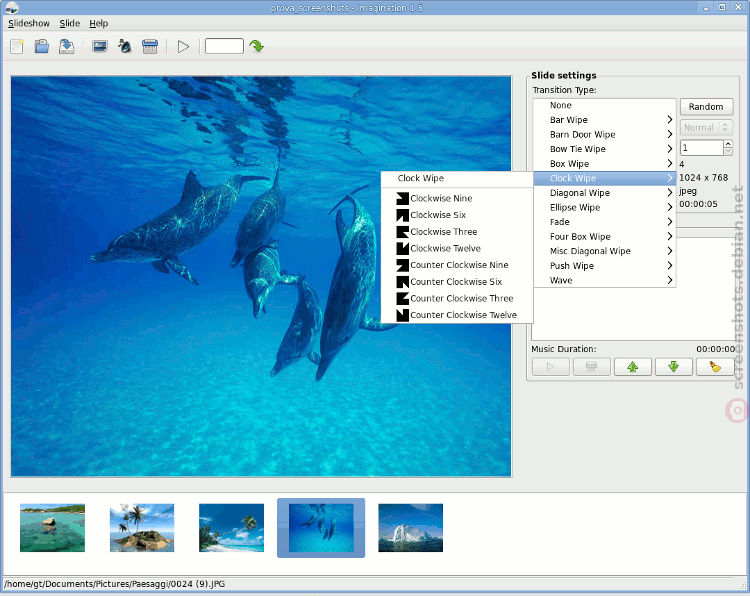
Task: Click the status bar file path text
Action: pyautogui.click(x=115, y=584)
